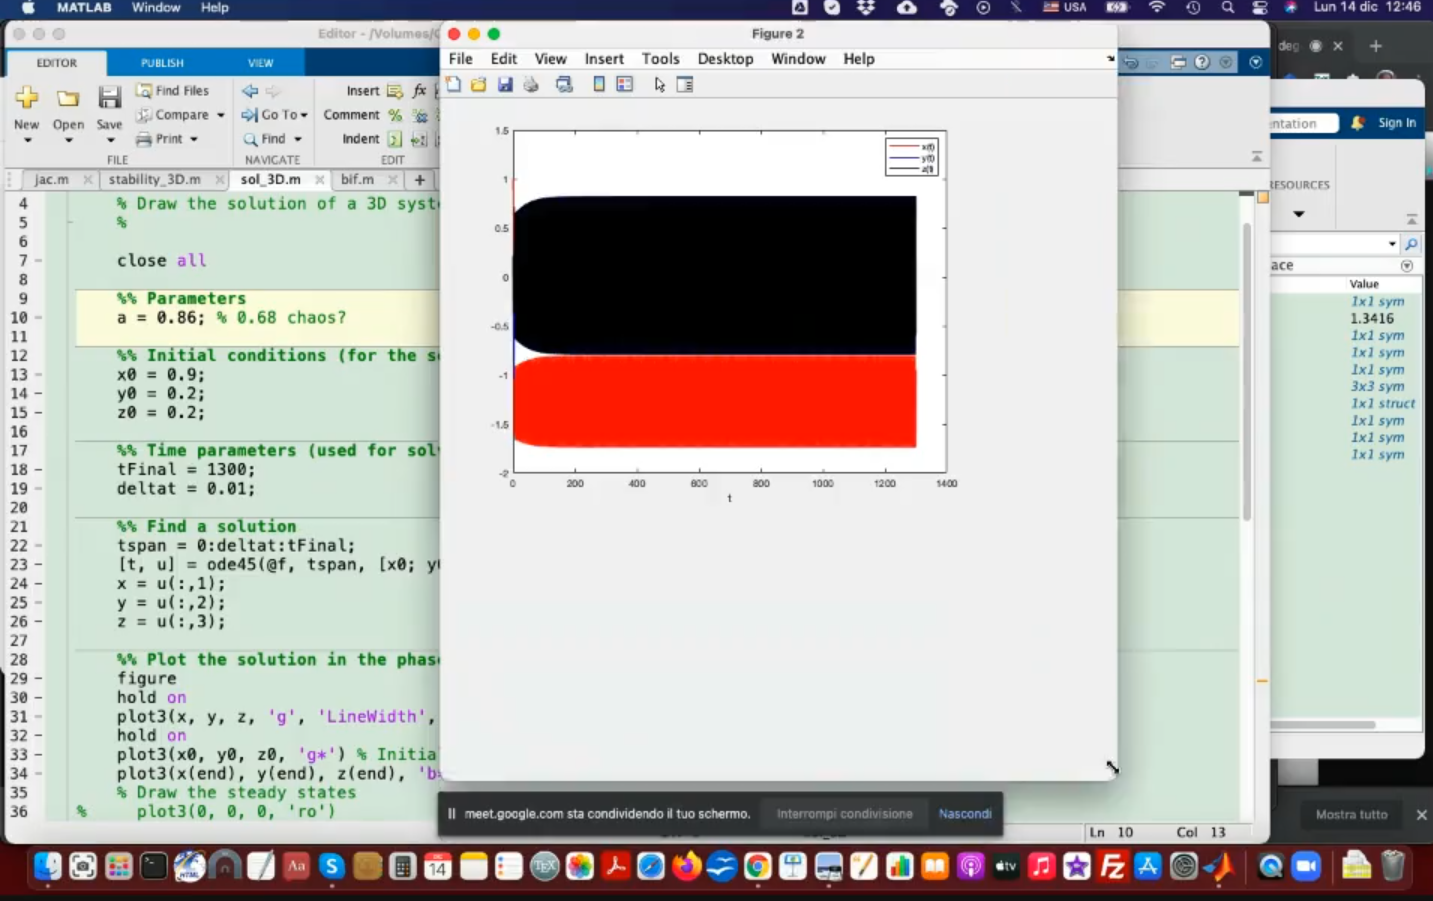Select the Edit Plot arrow tool

pos(659,85)
